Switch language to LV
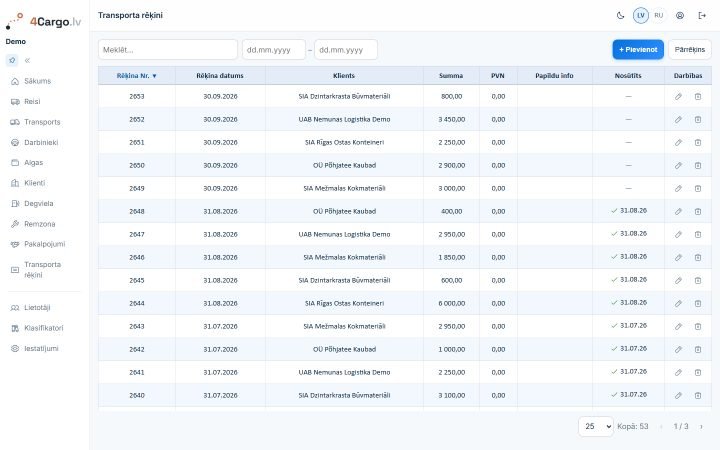Viewport: 720px width, 450px height. [641, 16]
